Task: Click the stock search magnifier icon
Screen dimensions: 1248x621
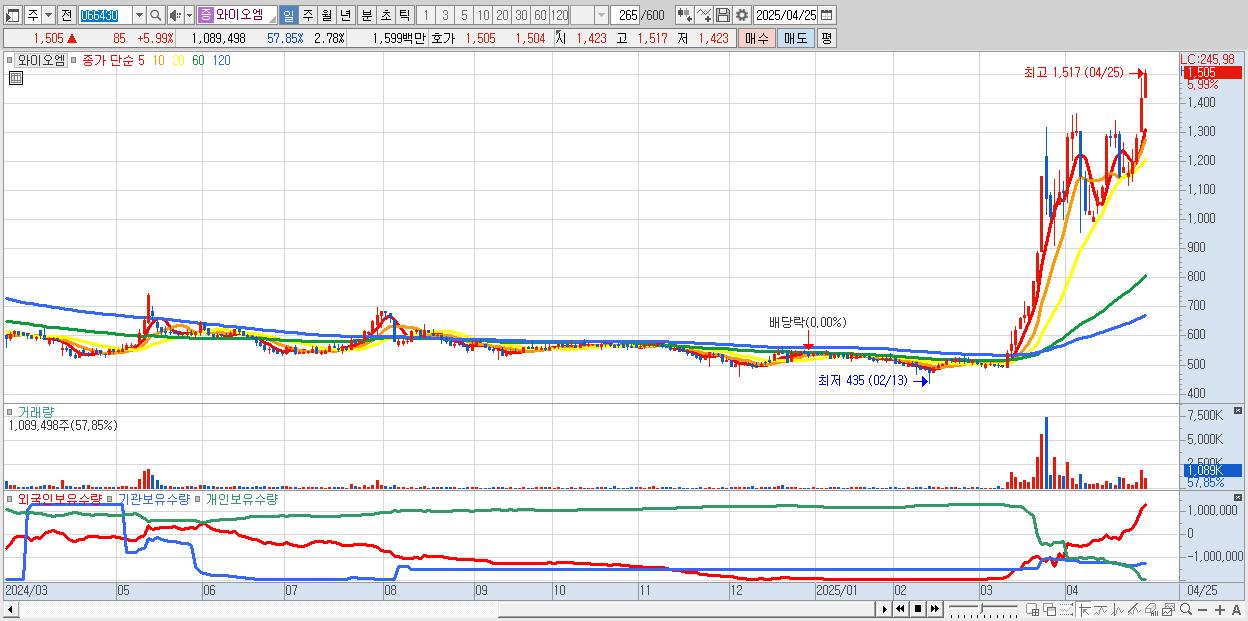Action: tap(156, 15)
